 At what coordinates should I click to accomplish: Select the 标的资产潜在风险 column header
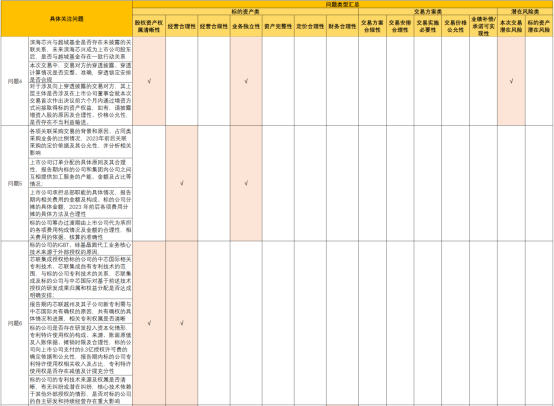point(539,26)
